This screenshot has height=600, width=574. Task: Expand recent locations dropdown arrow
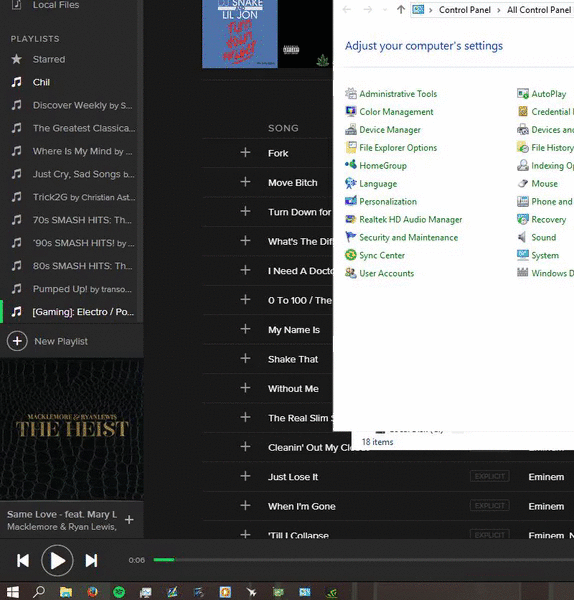pos(385,10)
